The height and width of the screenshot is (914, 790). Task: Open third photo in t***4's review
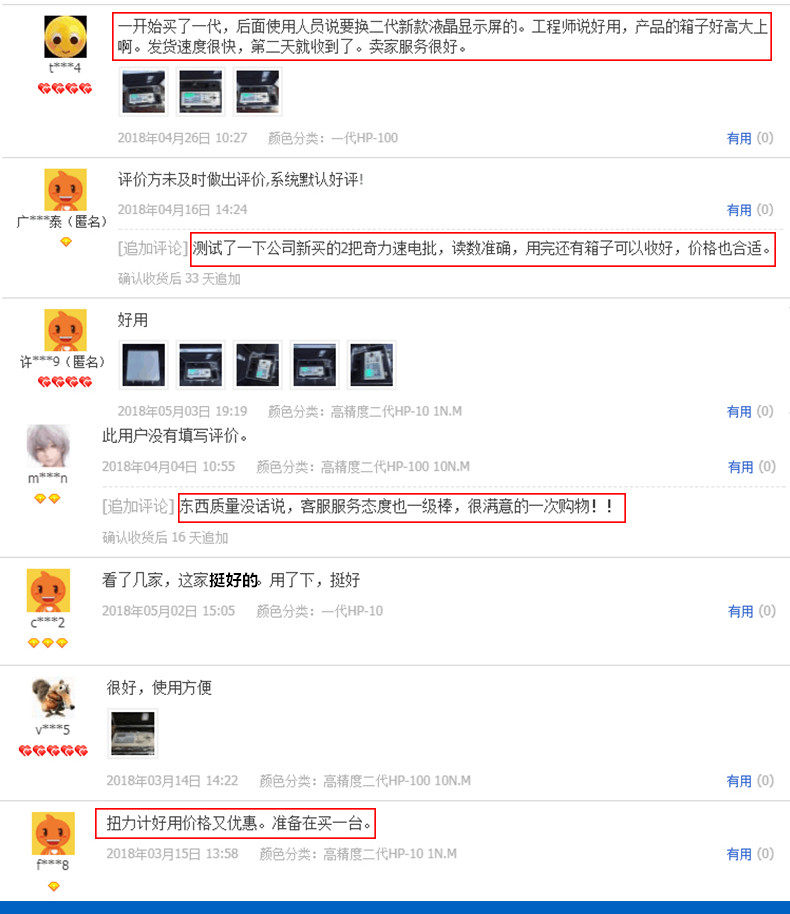point(258,92)
